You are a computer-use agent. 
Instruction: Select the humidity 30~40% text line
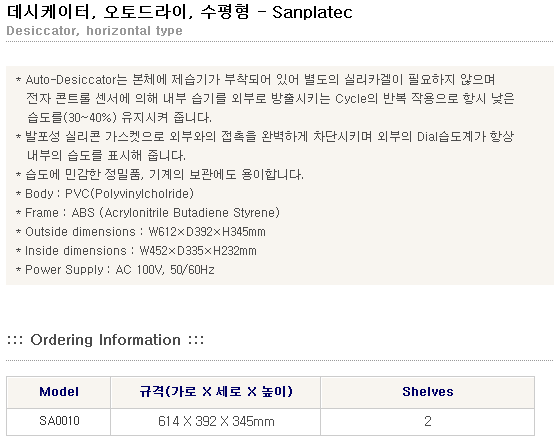(x=119, y=118)
